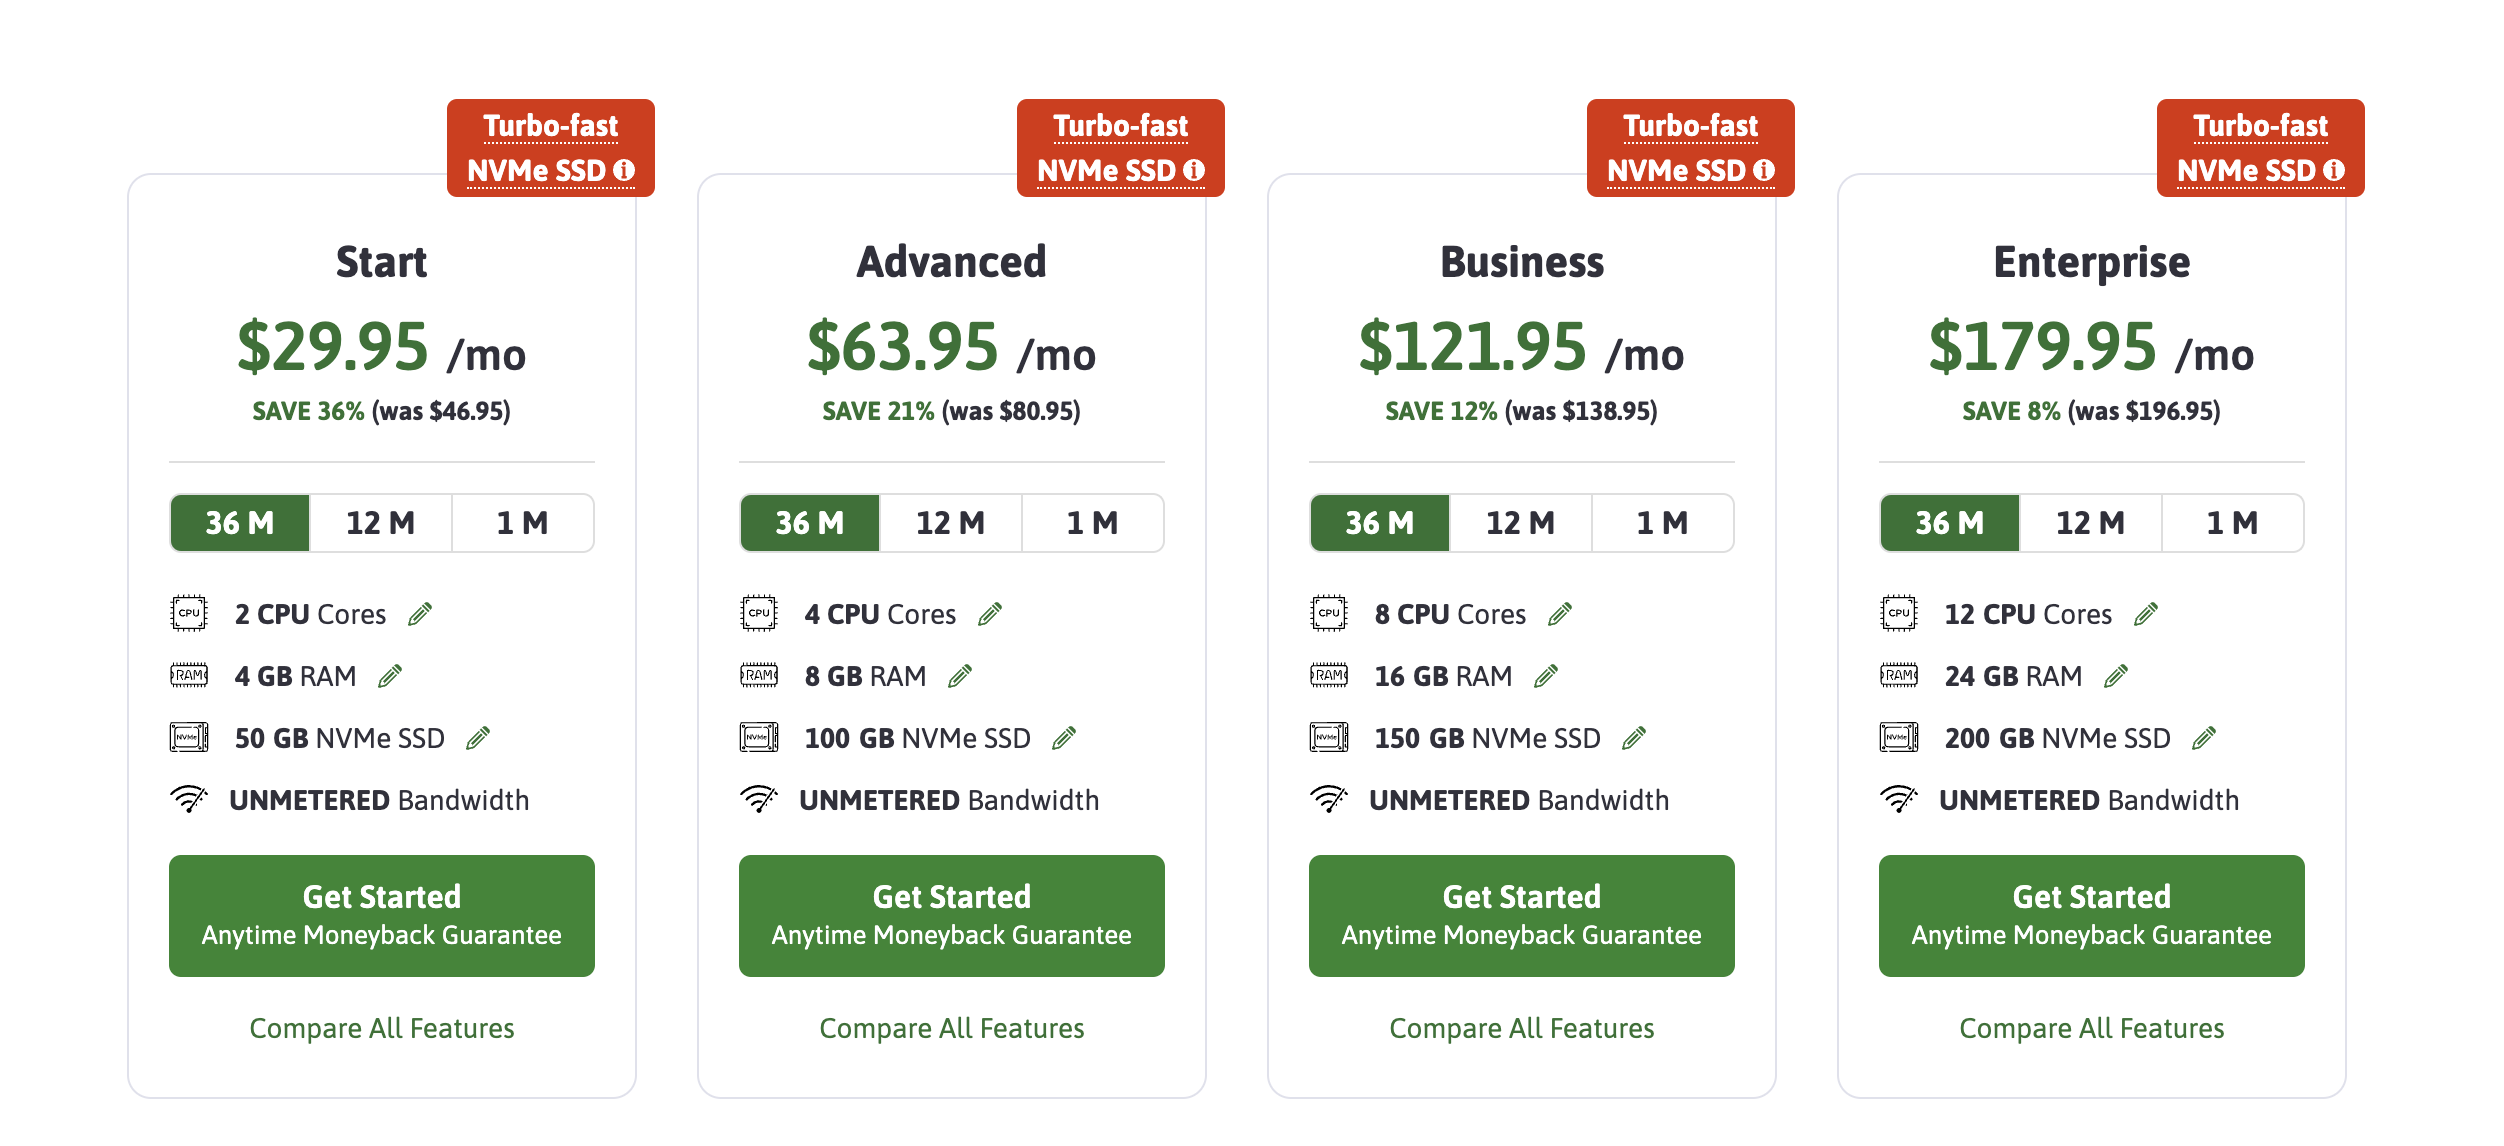The width and height of the screenshot is (2504, 1146).
Task: Click pencil icon next to 100 GB NVMe SSD
Action: [1064, 739]
